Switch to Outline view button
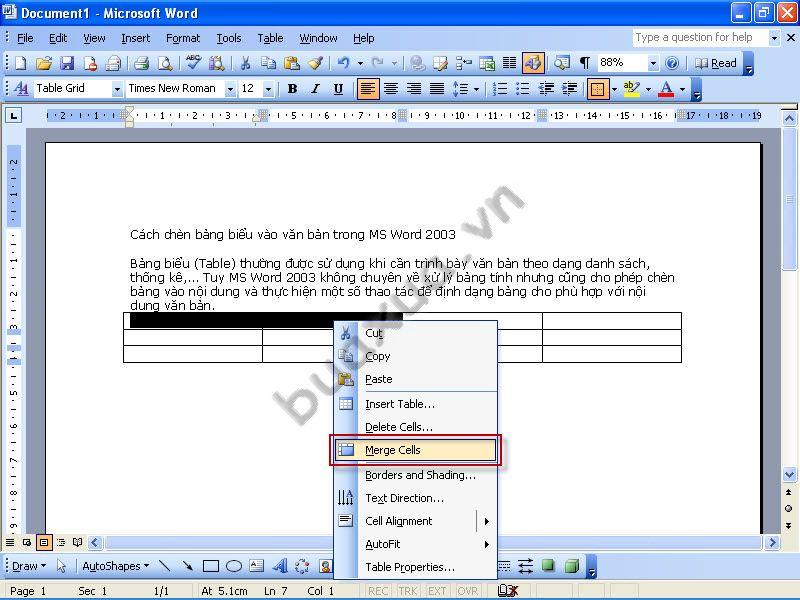Viewport: 800px width, 600px height. 61,542
